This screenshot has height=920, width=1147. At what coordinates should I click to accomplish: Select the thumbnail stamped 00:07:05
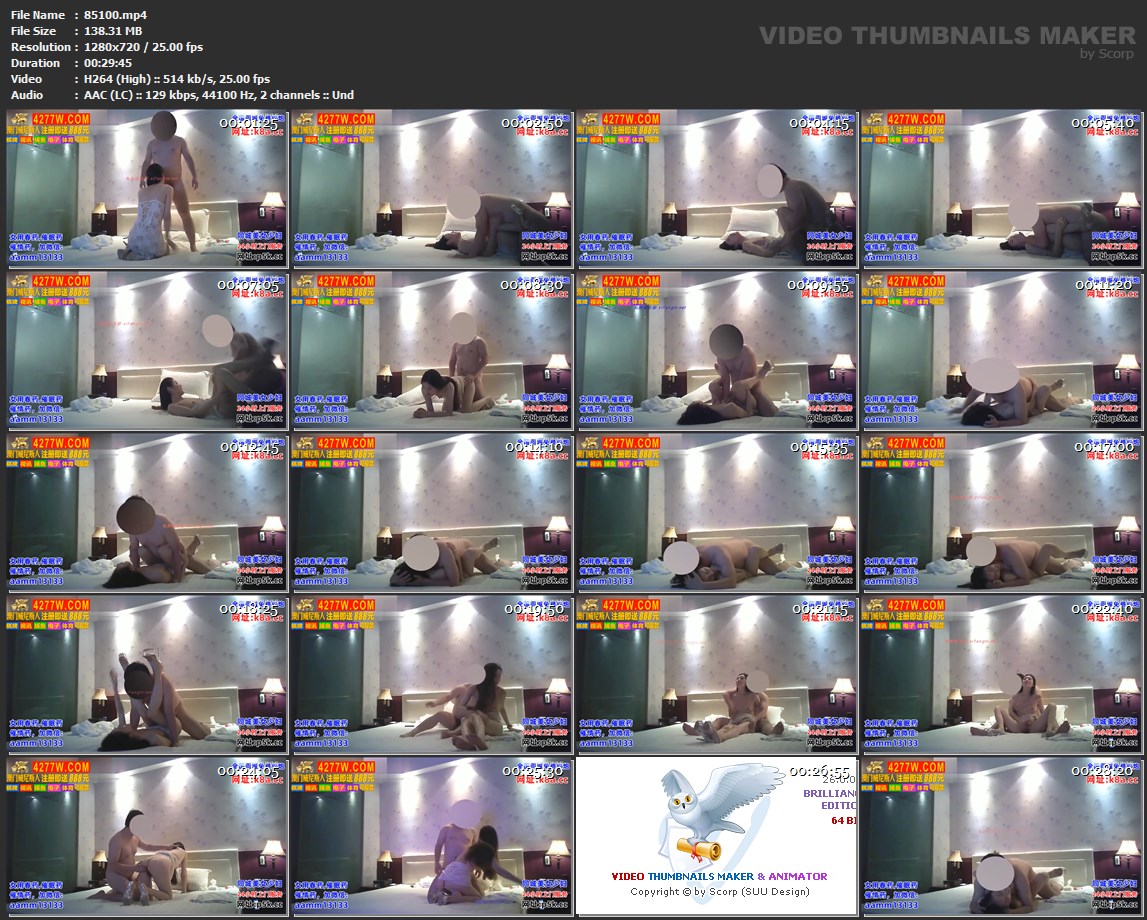[147, 350]
